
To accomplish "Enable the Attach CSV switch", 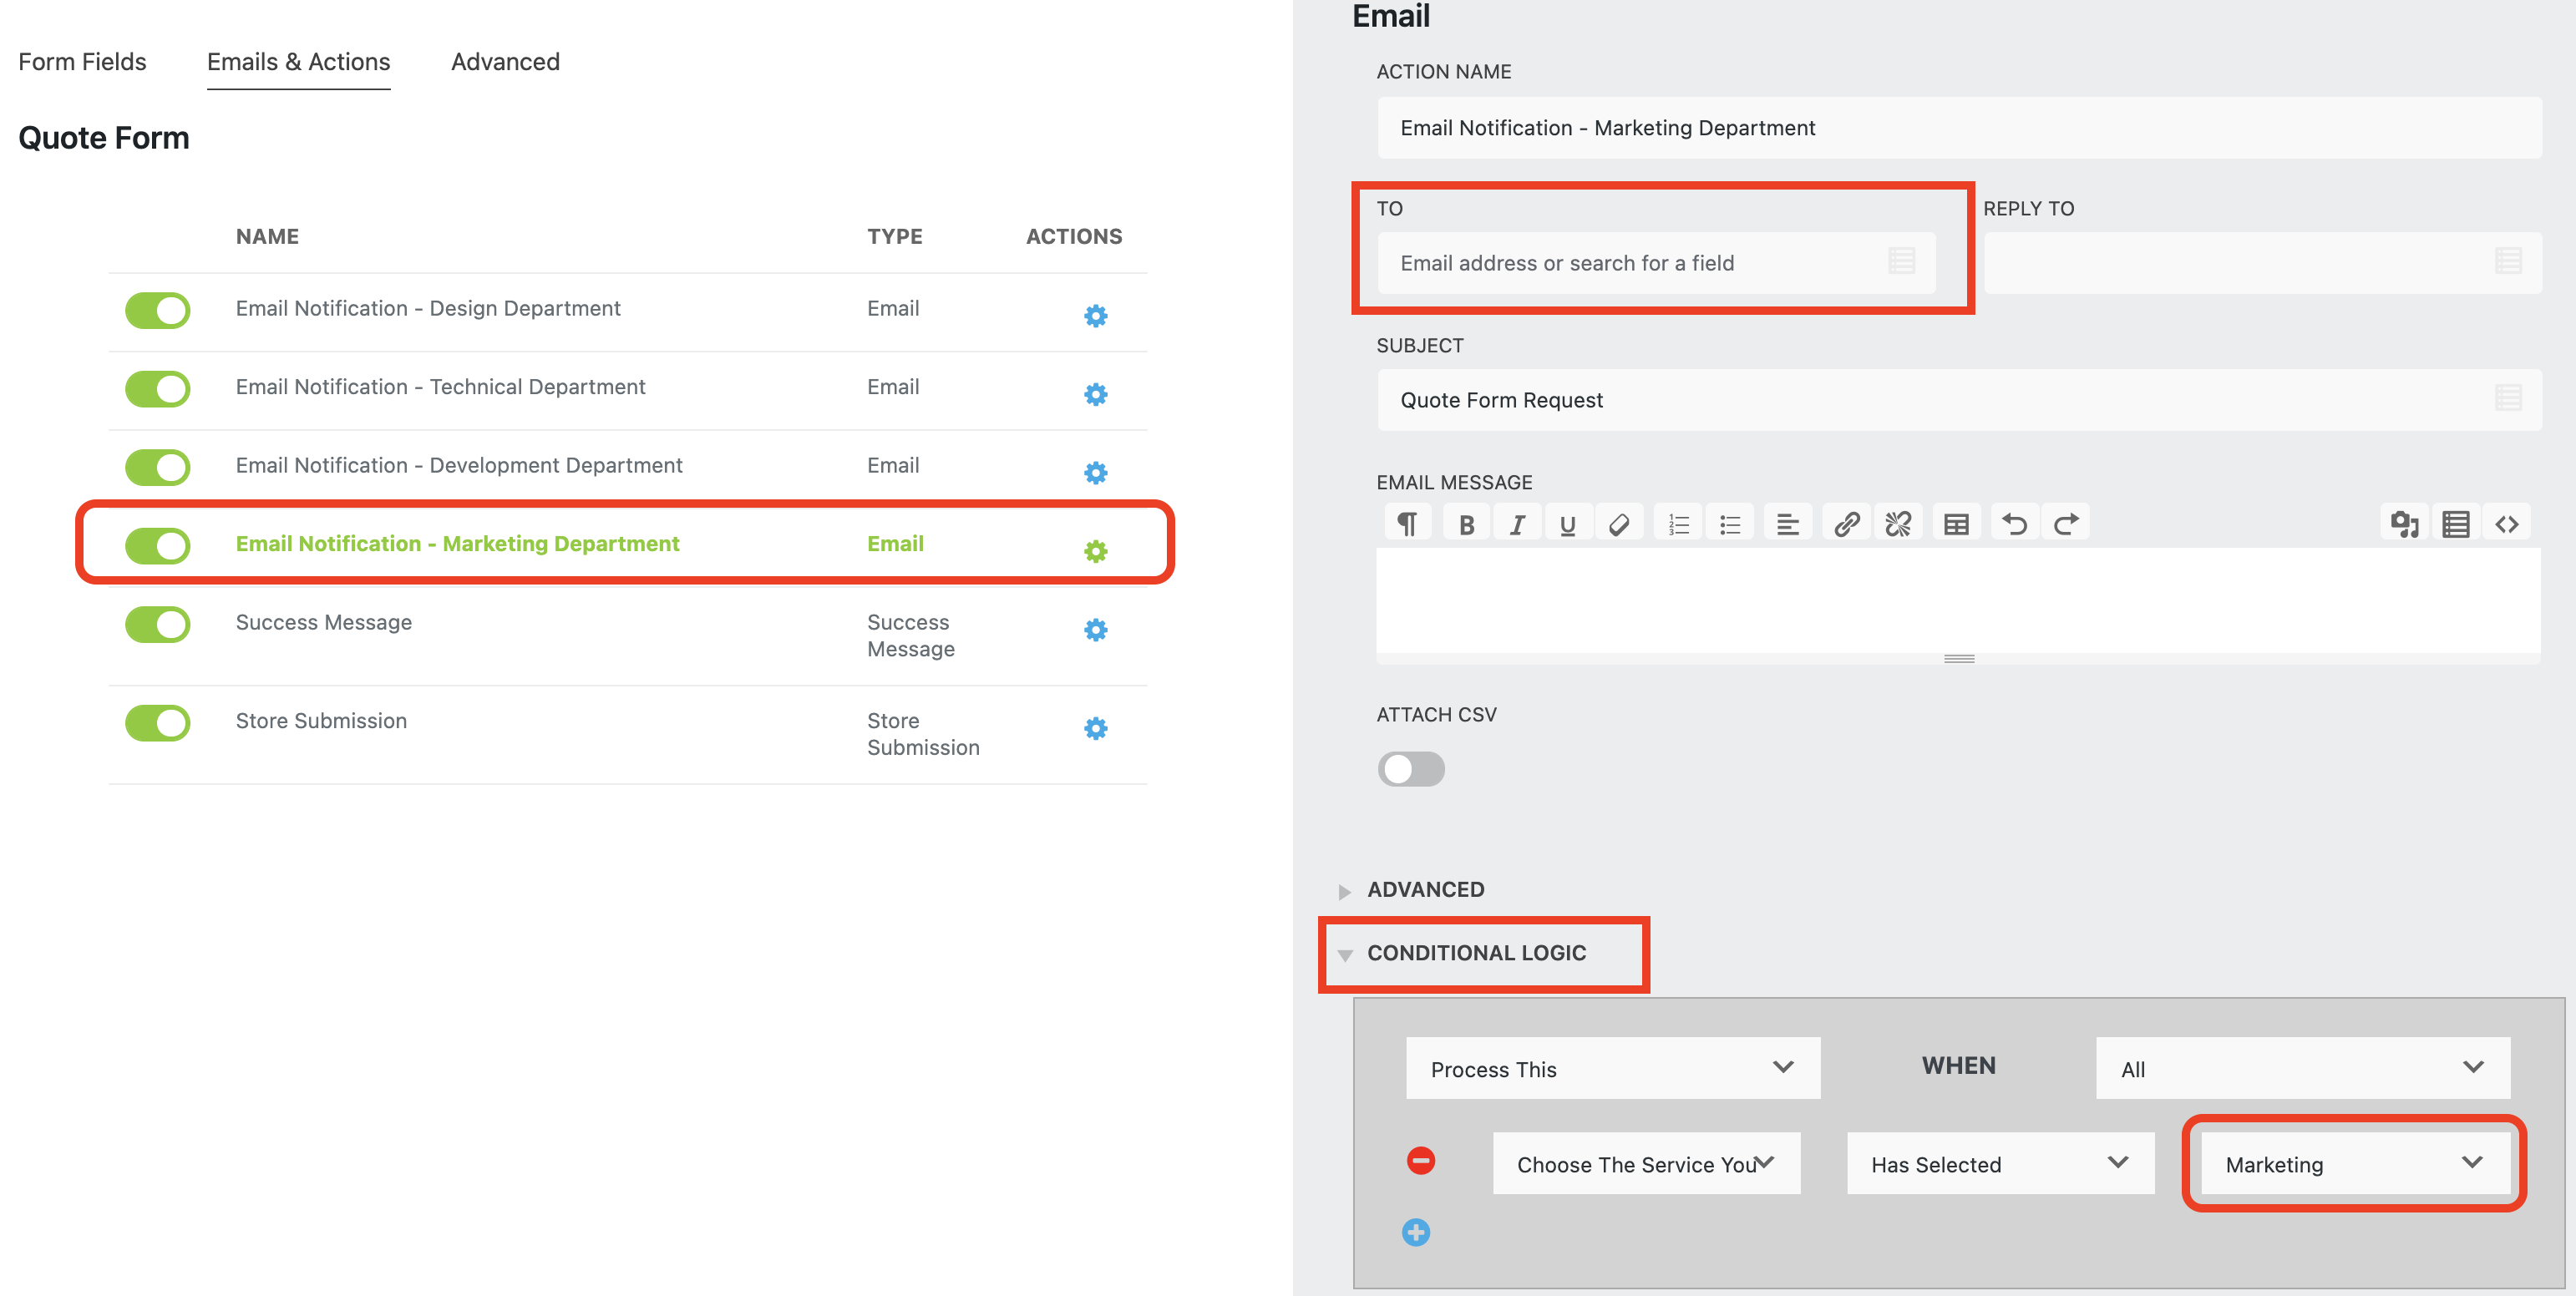I will point(1410,769).
